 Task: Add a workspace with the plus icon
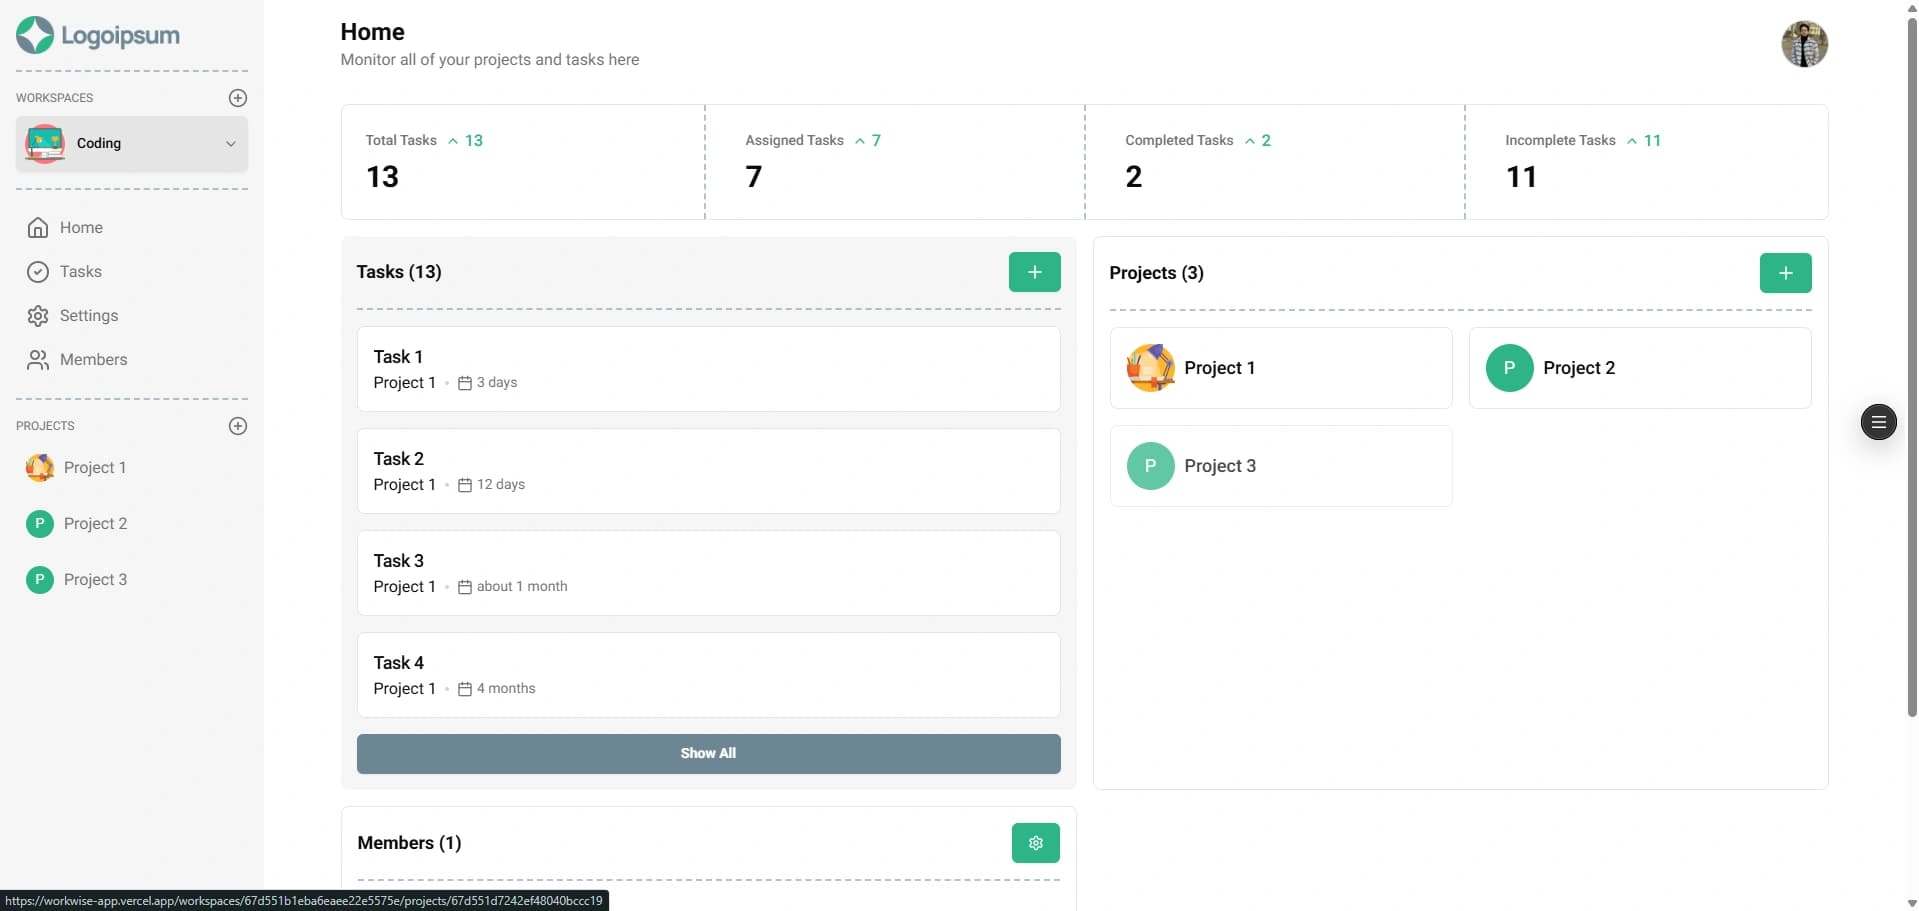tap(238, 98)
